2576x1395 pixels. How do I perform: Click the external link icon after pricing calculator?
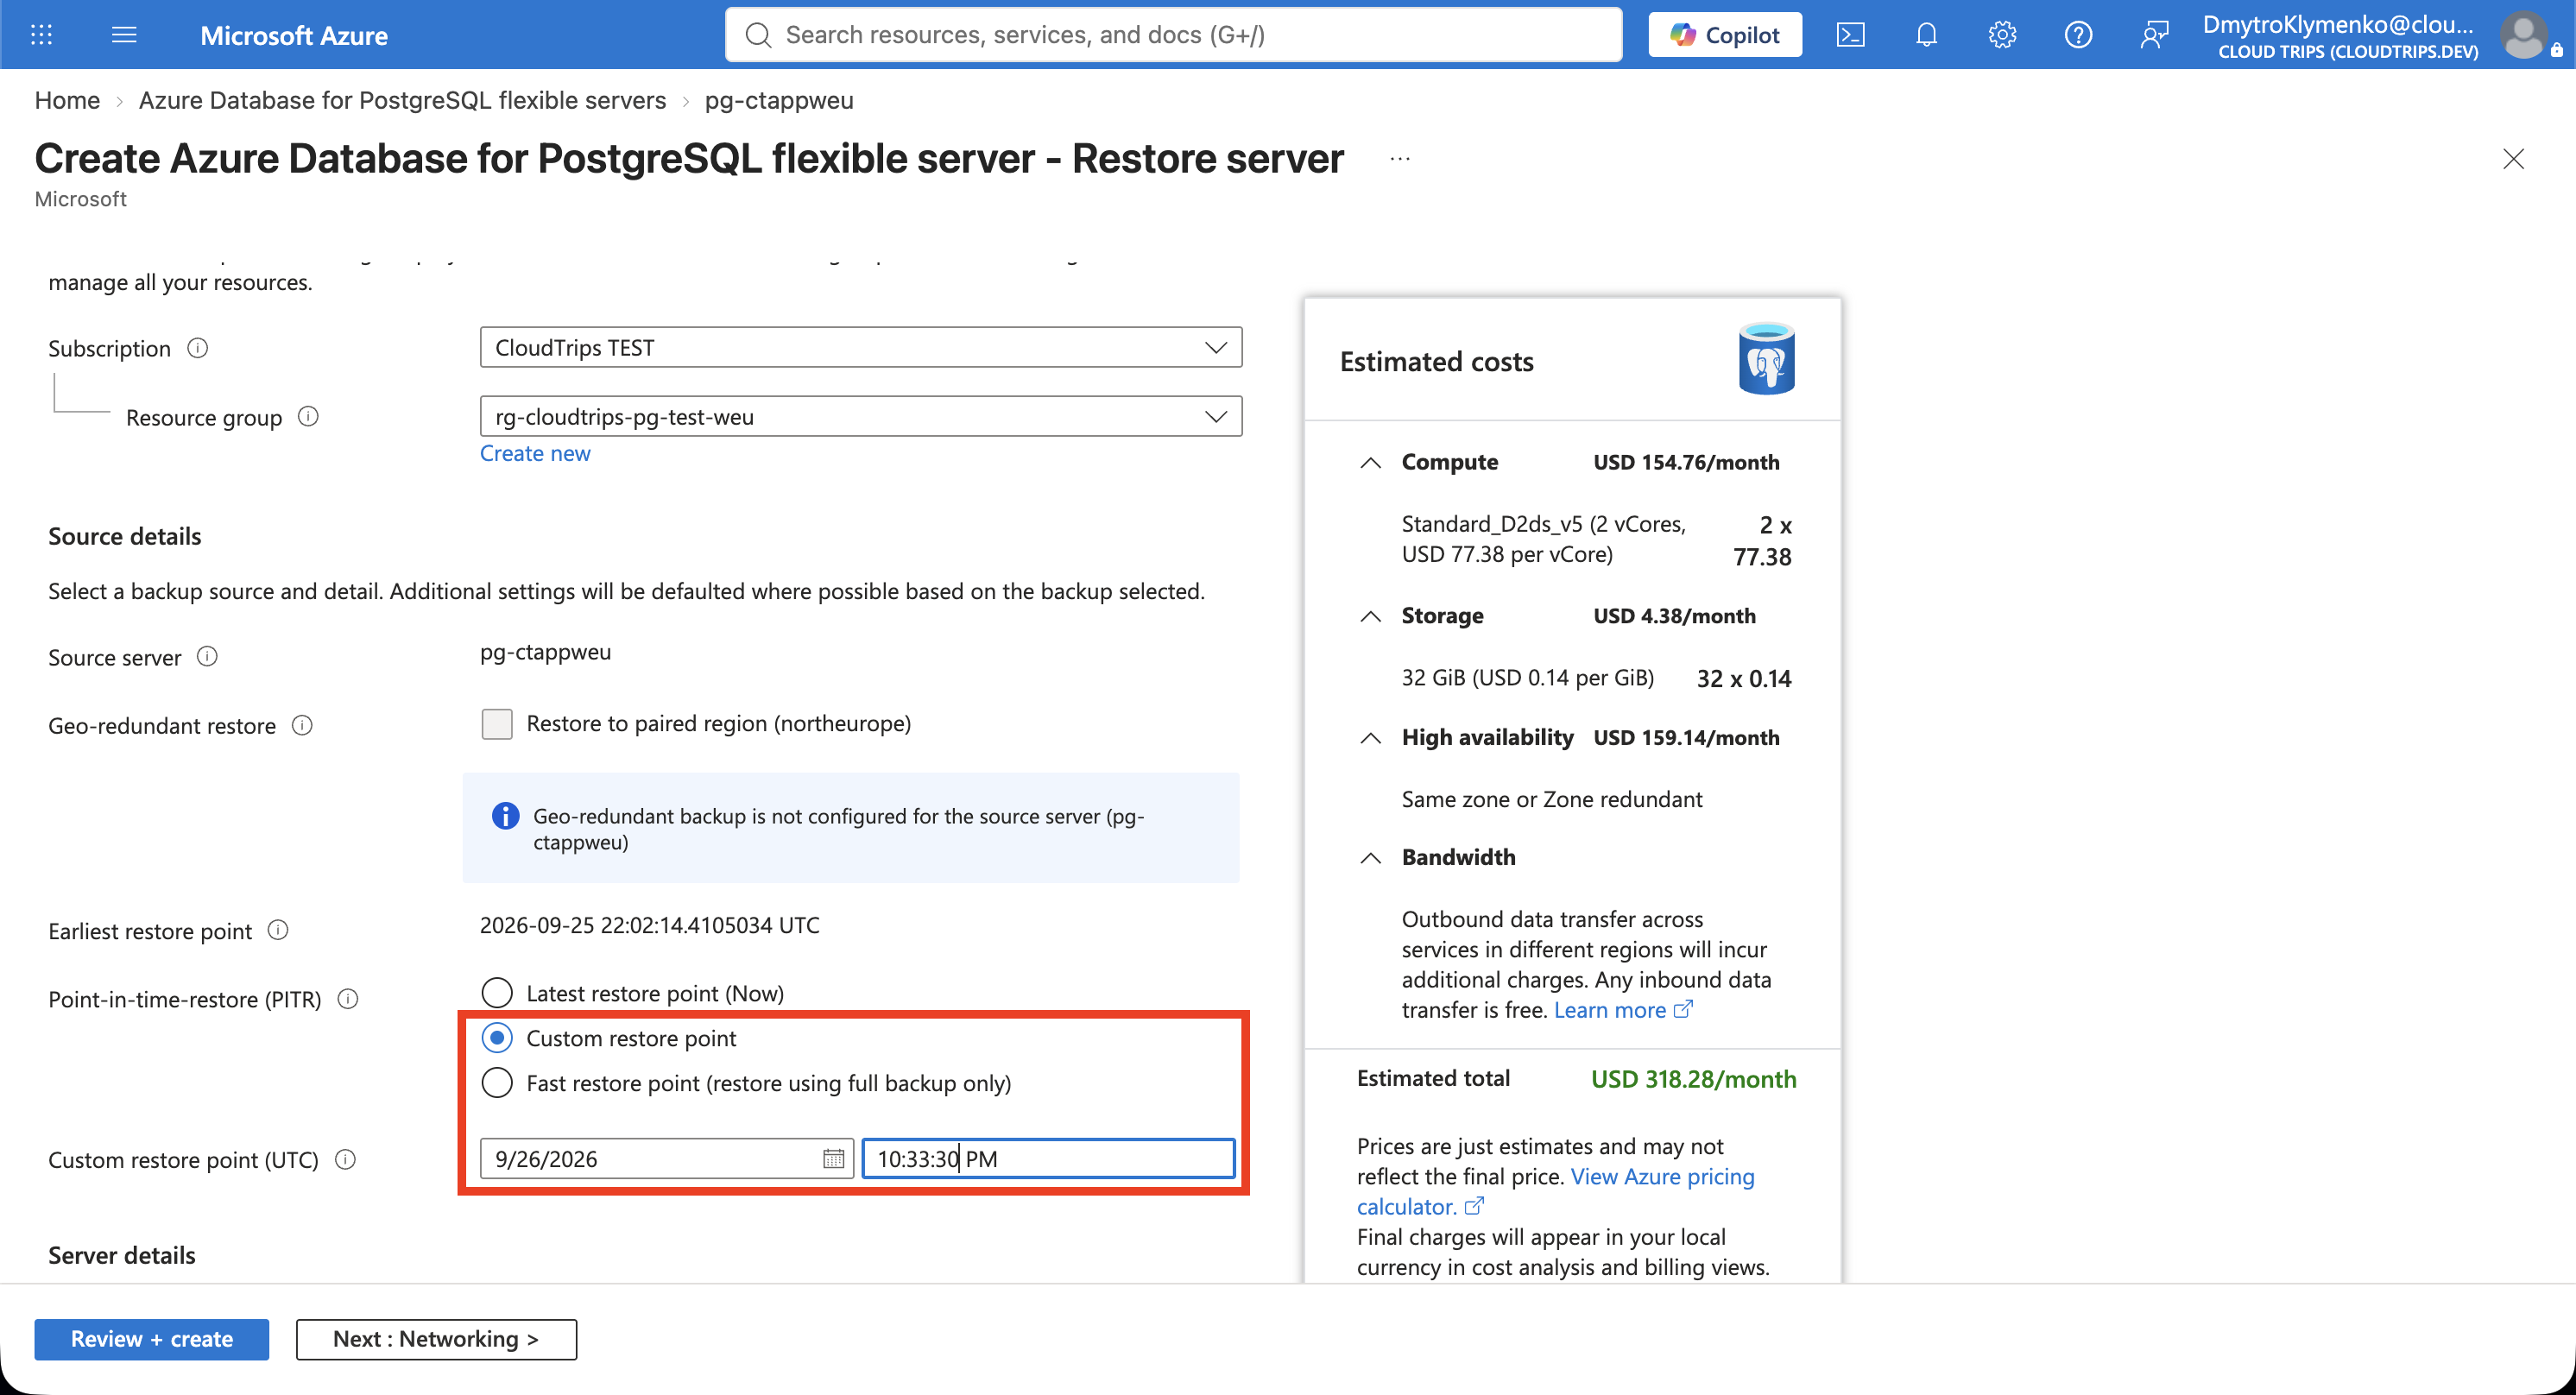coord(1474,1206)
